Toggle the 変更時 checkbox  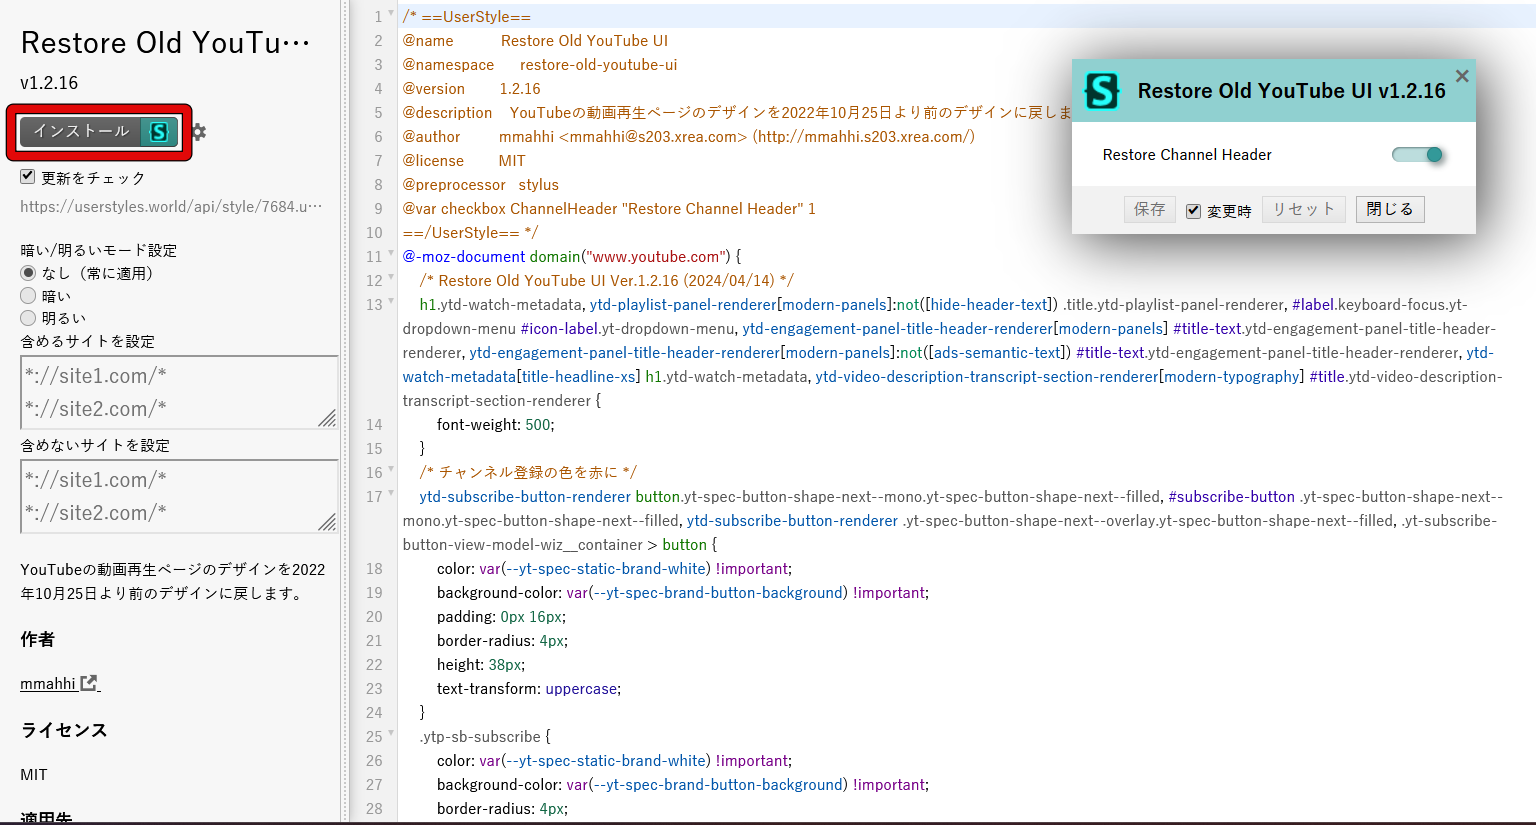tap(1193, 210)
